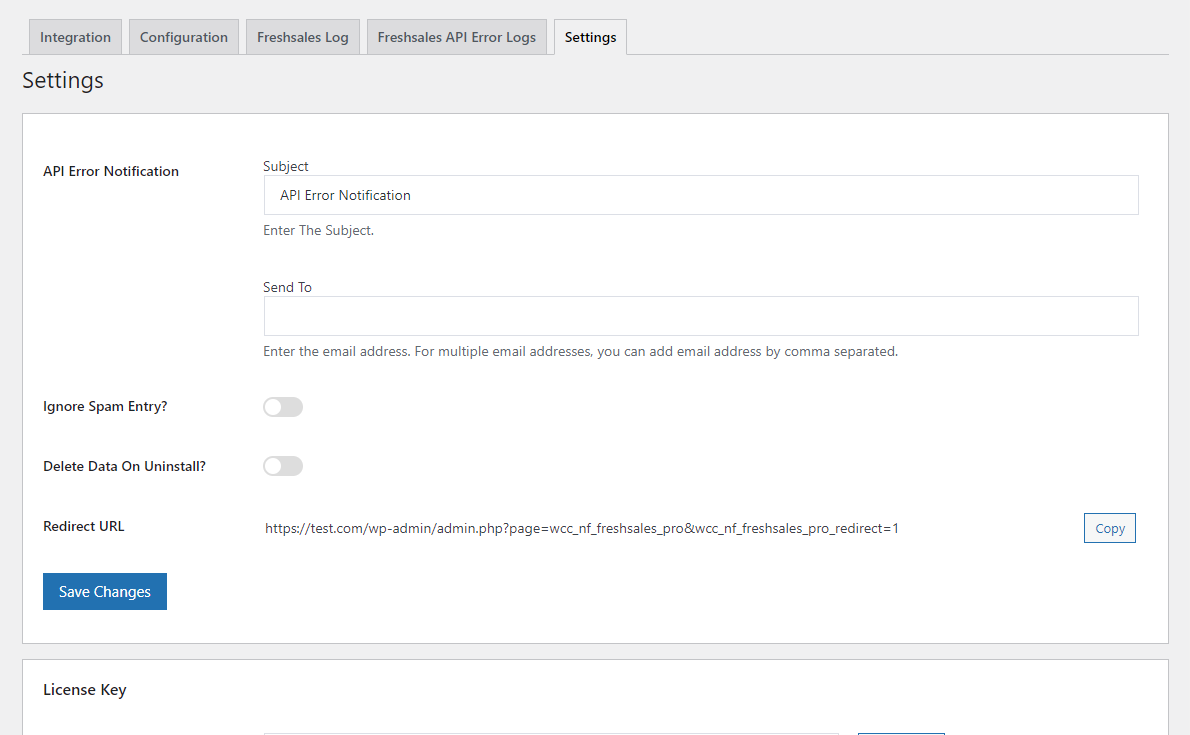Open the Configuration tab
Image resolution: width=1190 pixels, height=735 pixels.
[184, 37]
